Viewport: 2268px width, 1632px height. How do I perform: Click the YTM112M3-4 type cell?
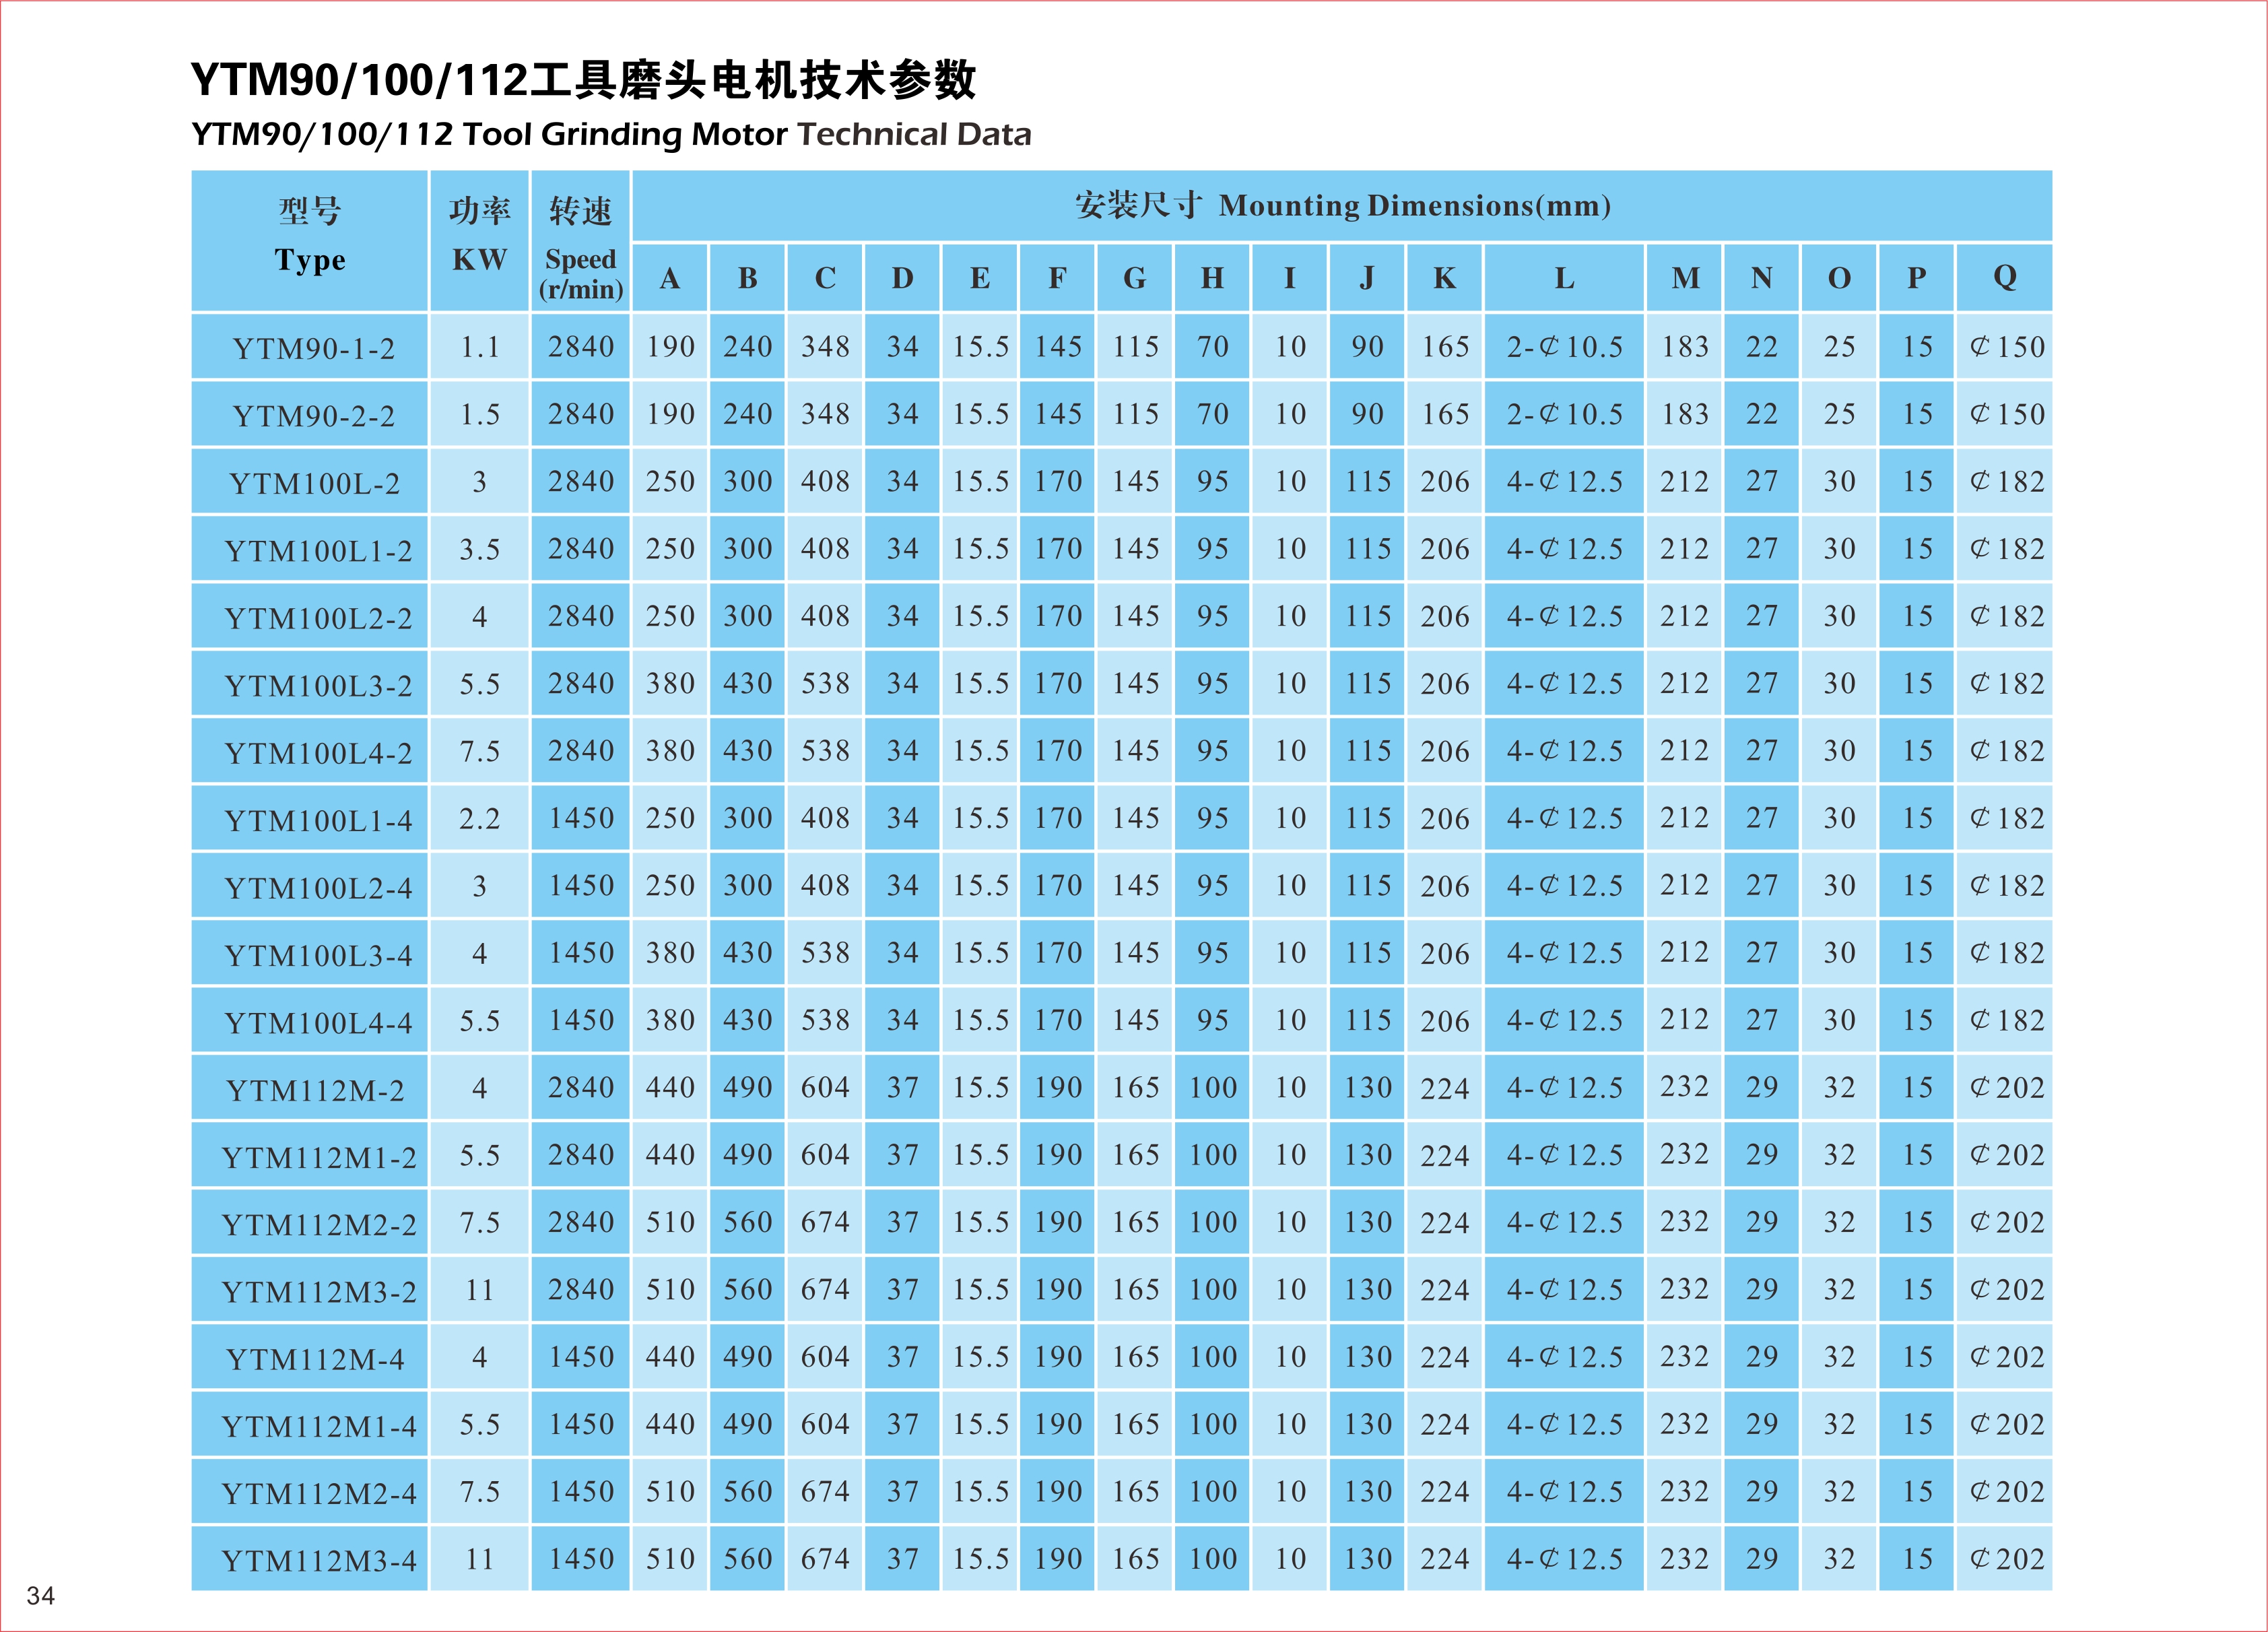310,1559
